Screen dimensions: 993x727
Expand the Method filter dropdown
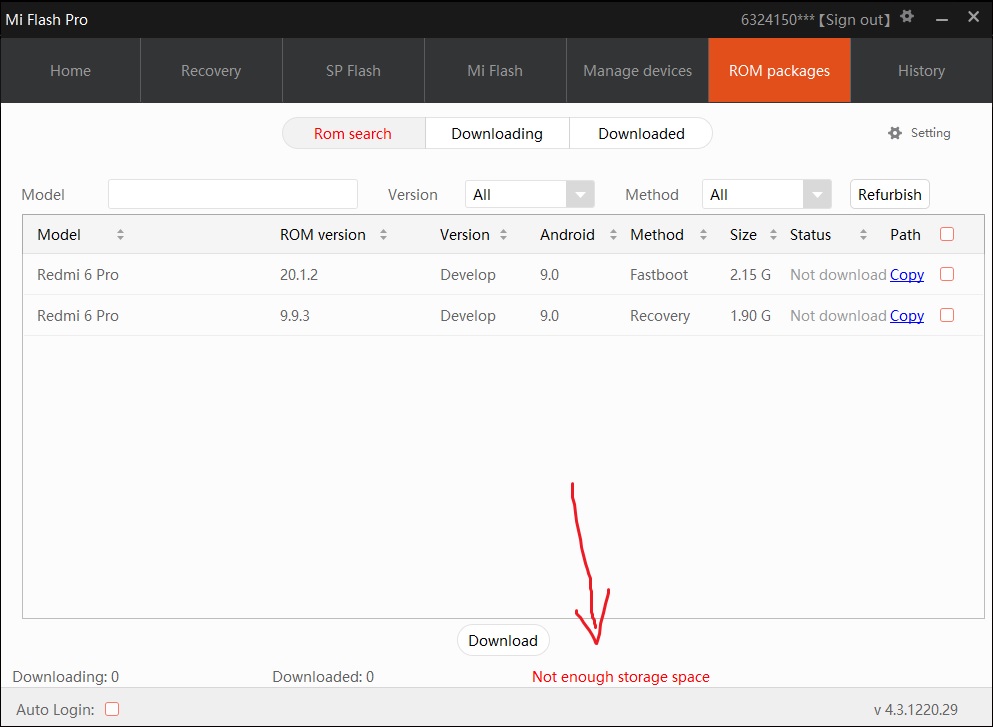(818, 195)
